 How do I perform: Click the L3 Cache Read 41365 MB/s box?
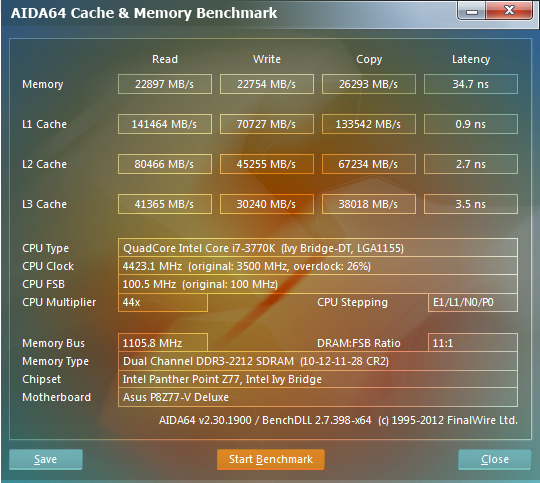coord(165,204)
